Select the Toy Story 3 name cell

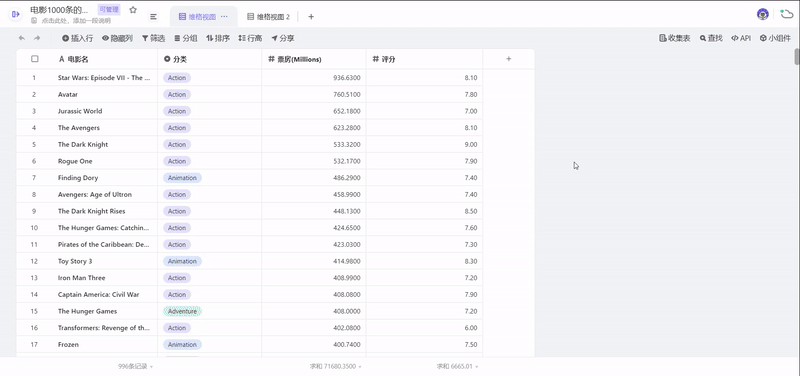pos(105,261)
